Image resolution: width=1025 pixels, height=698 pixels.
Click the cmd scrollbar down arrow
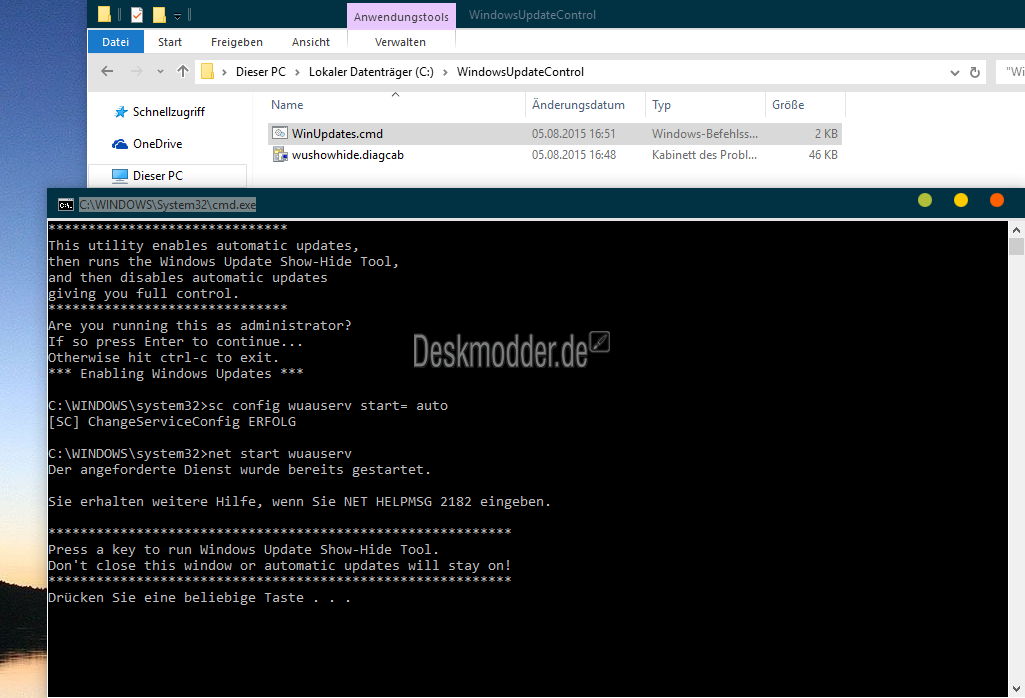pos(1016,689)
